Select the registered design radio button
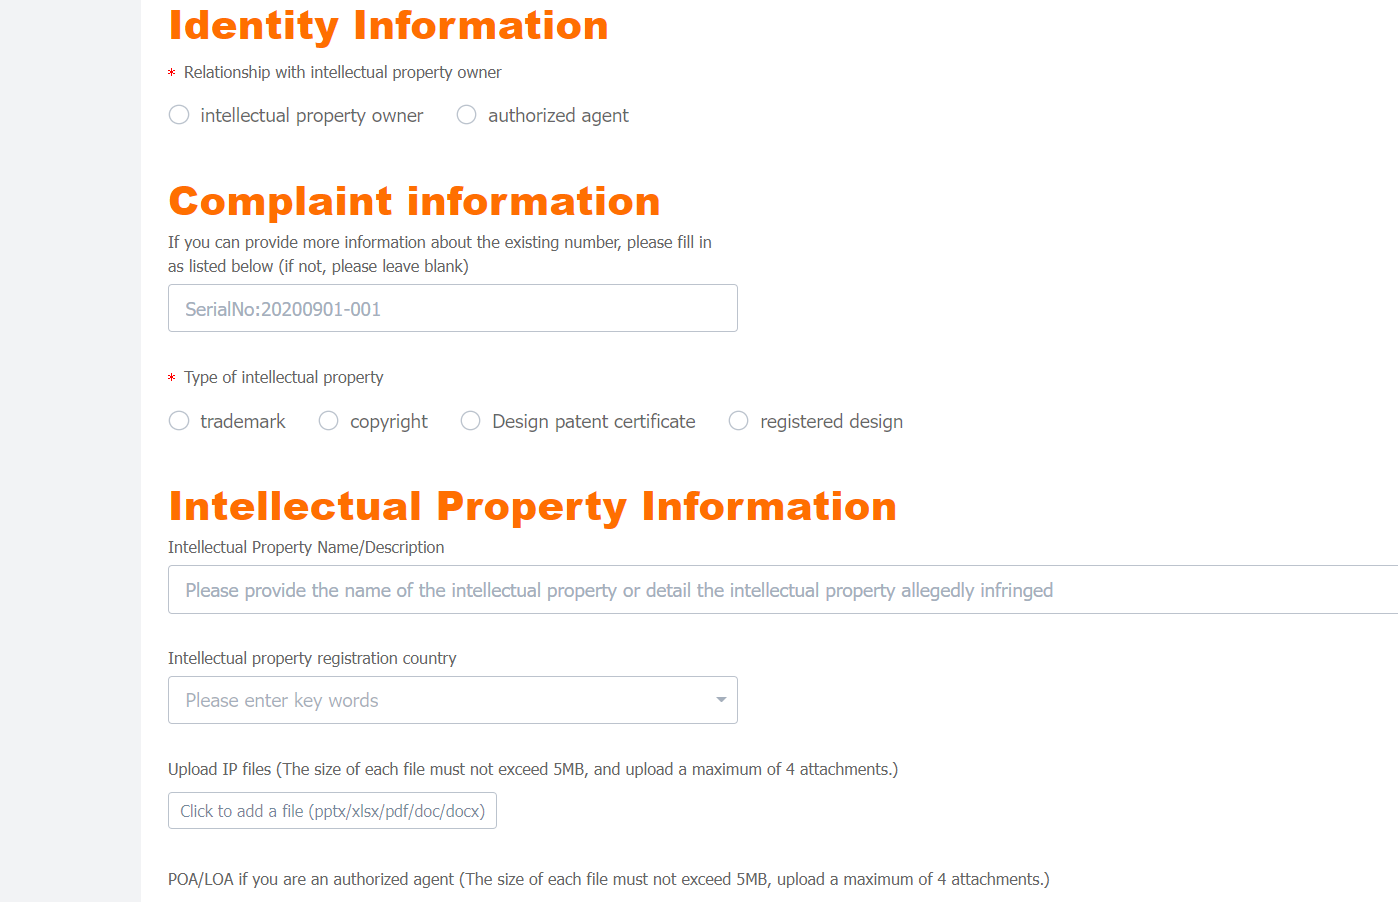 (738, 421)
